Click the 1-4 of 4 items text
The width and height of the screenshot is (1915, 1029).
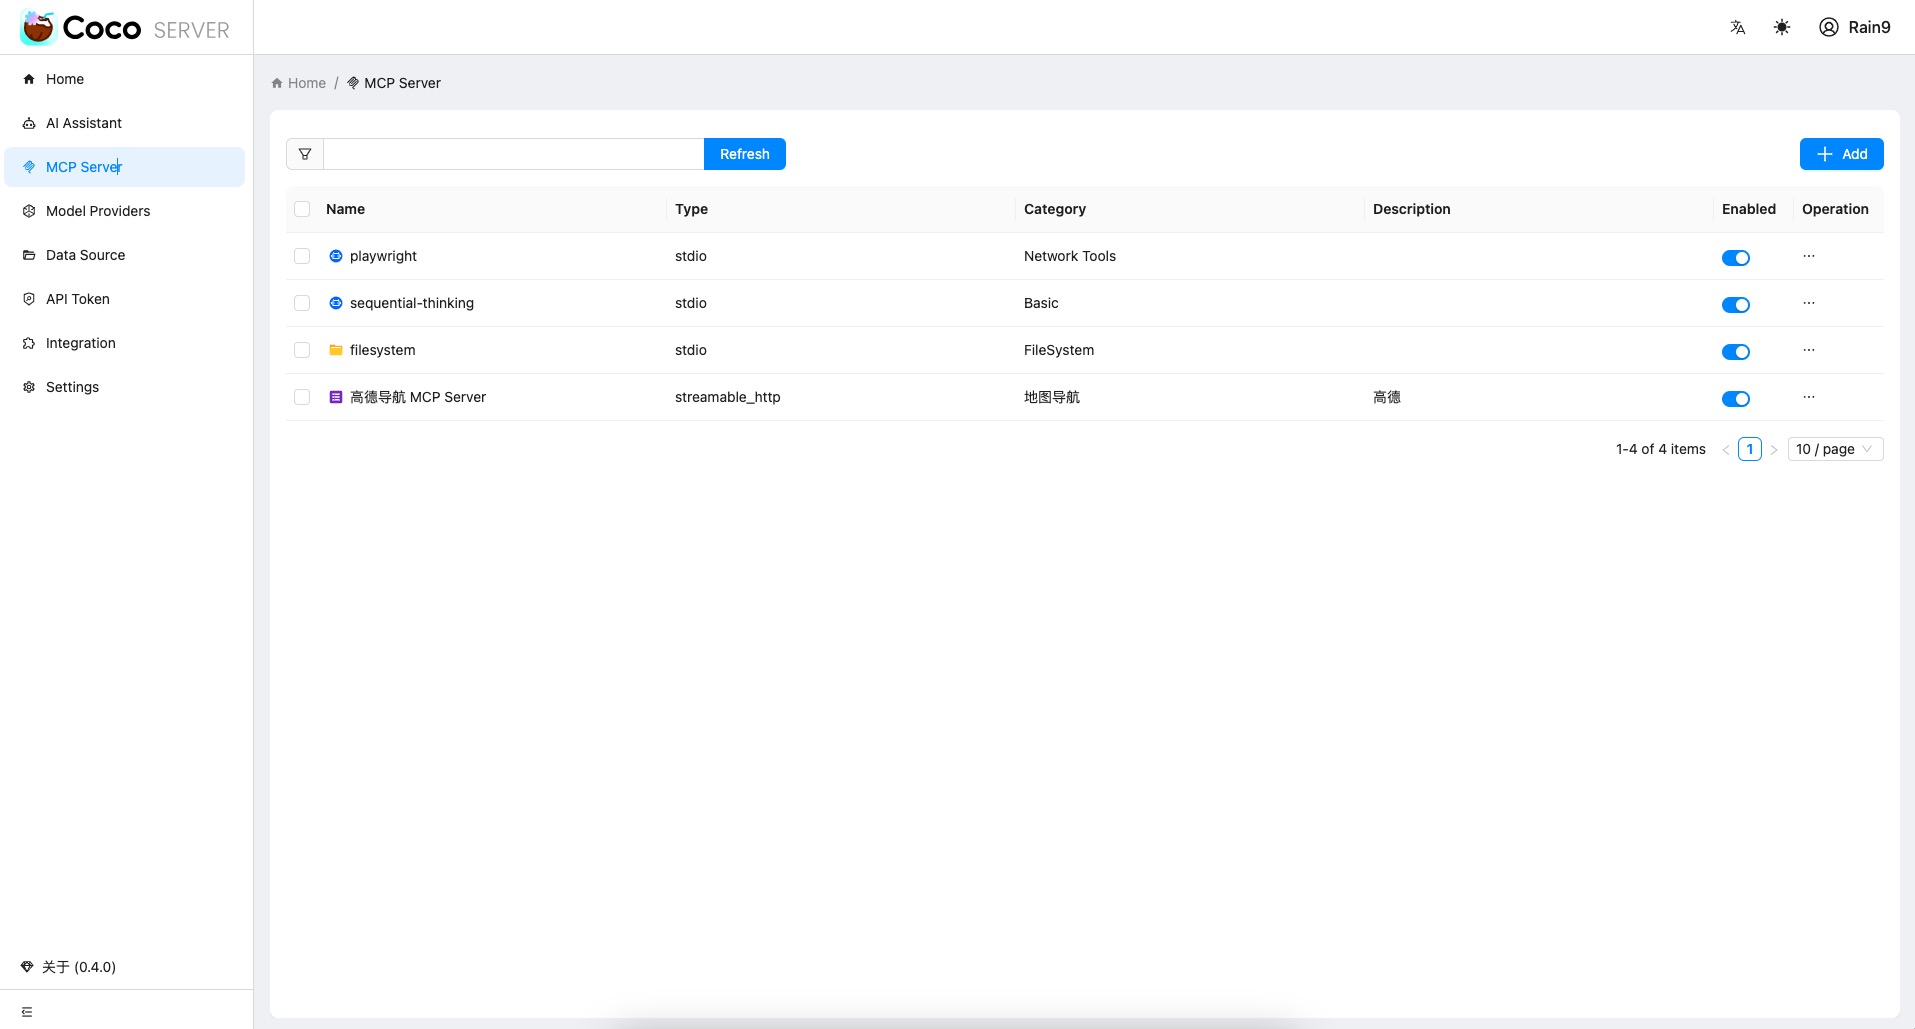[x=1661, y=450]
